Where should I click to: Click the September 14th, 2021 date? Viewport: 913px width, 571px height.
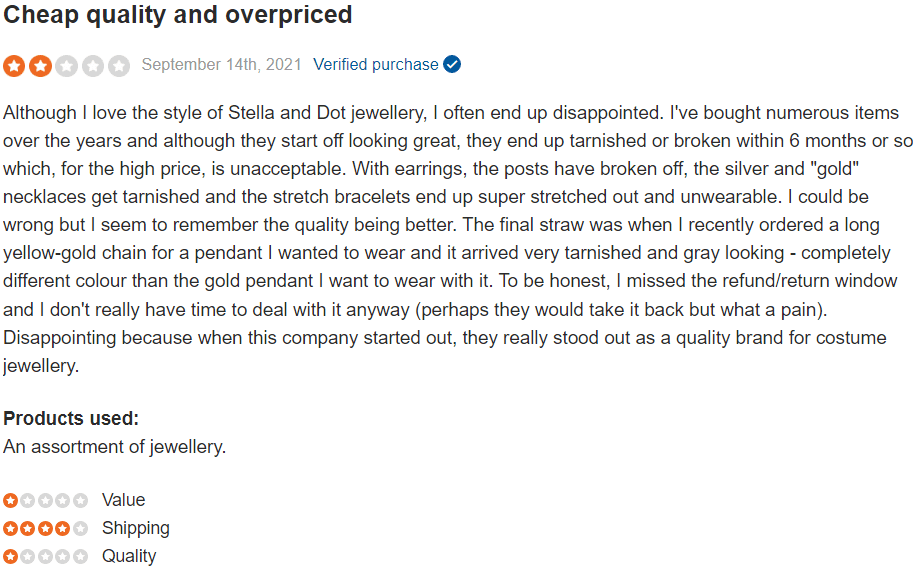[x=221, y=64]
